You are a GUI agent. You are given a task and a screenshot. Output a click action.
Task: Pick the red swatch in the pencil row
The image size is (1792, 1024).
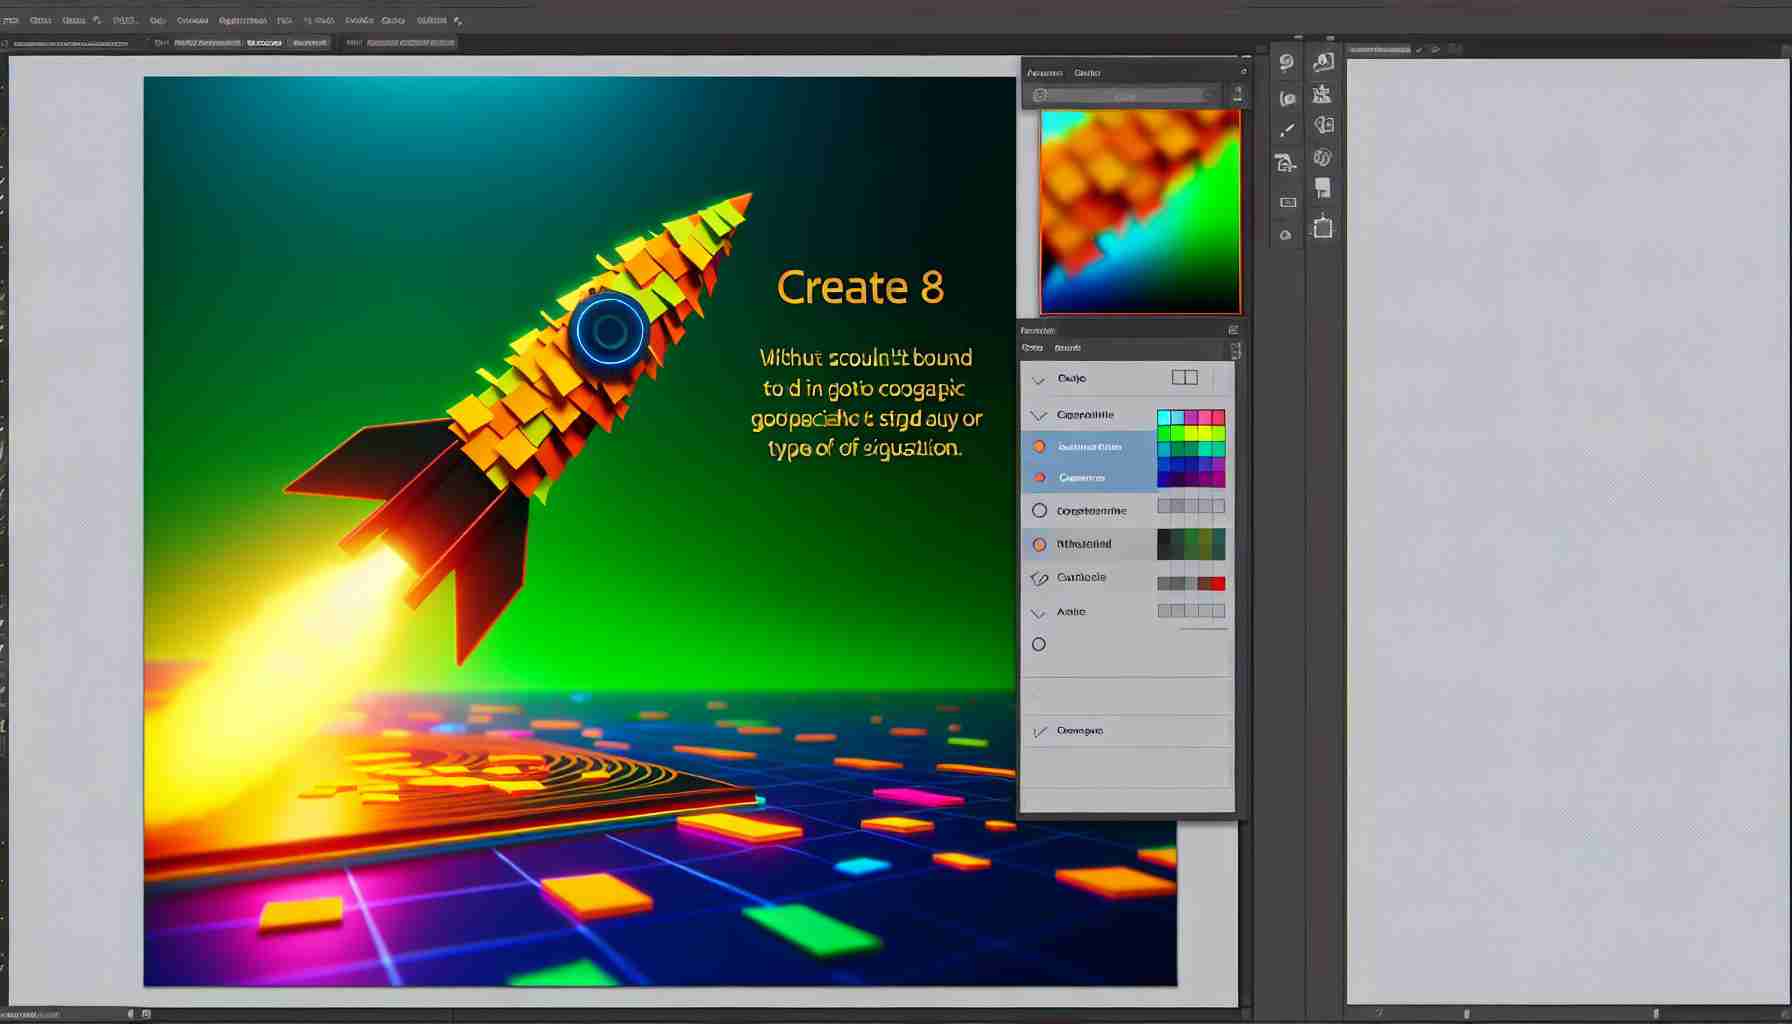click(1217, 583)
